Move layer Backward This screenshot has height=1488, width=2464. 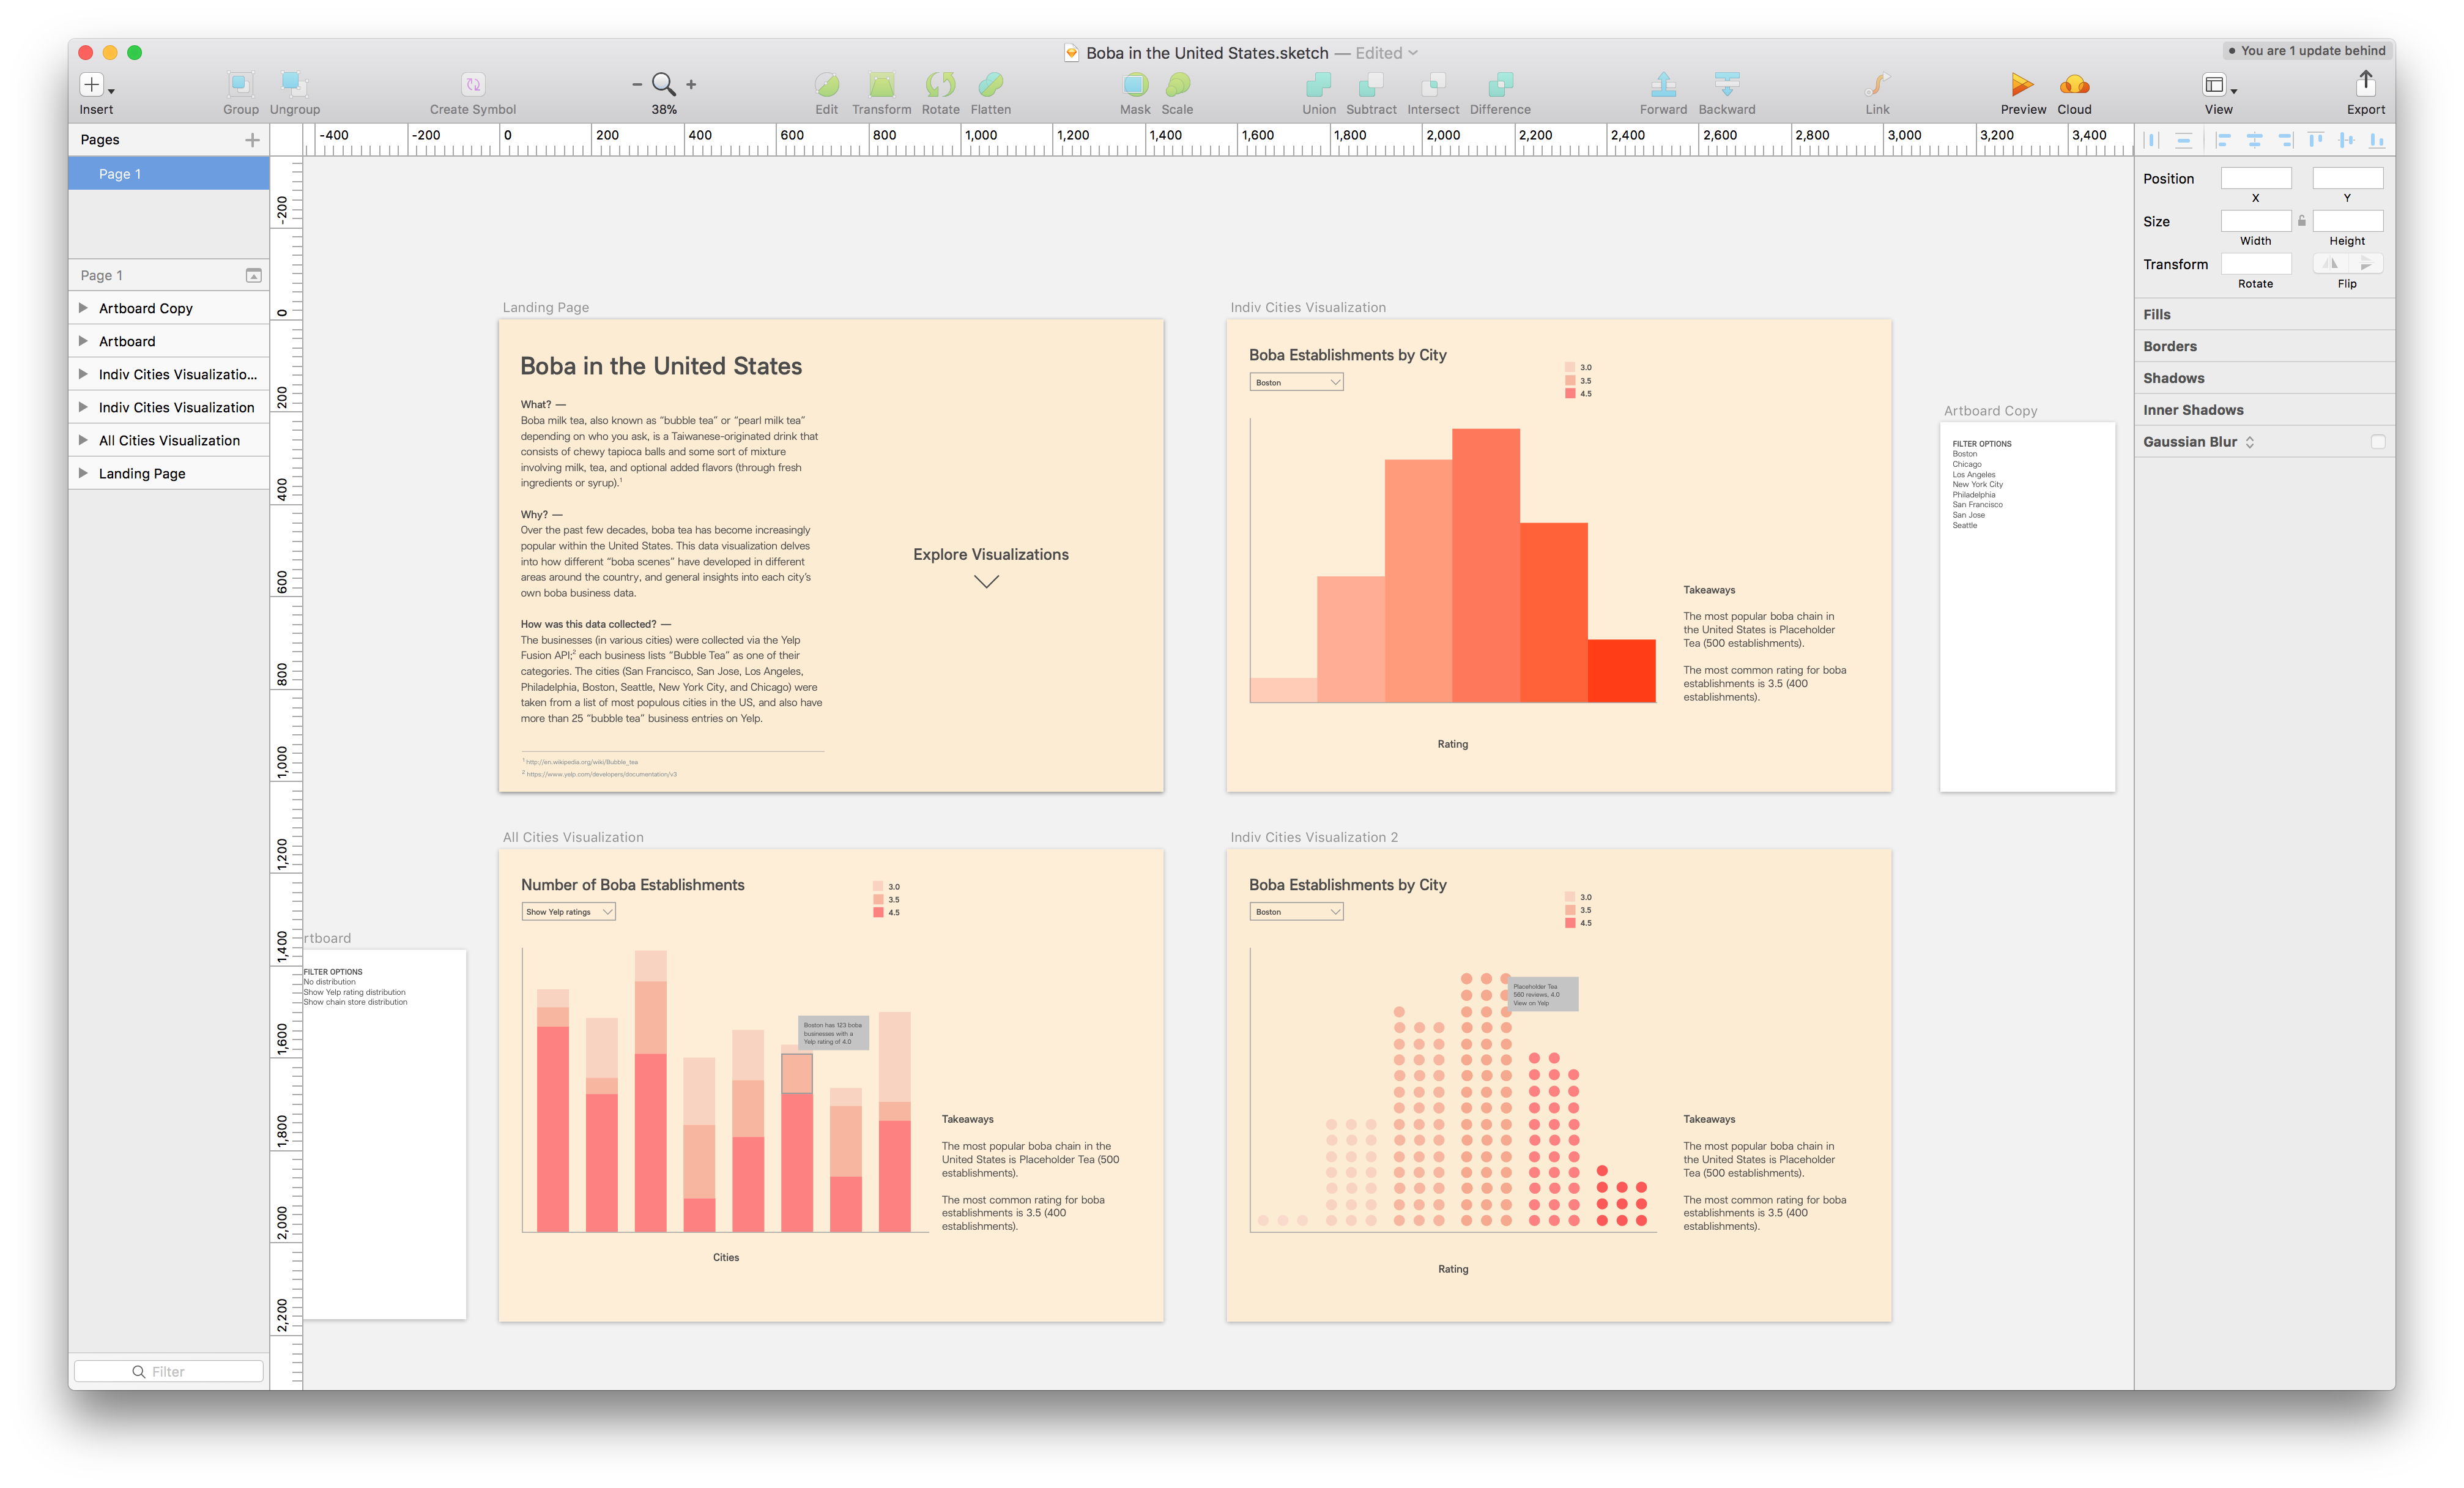click(1727, 84)
